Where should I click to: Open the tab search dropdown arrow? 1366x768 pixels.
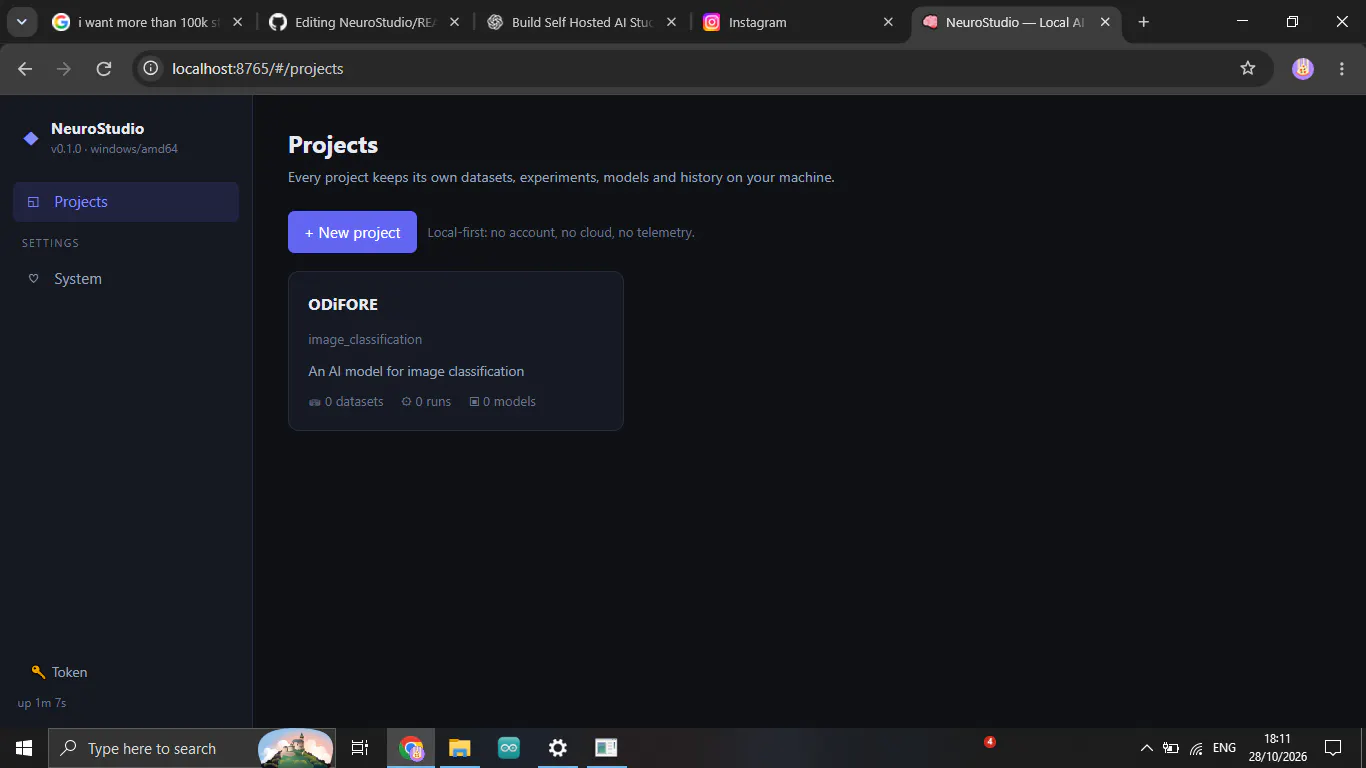point(21,22)
